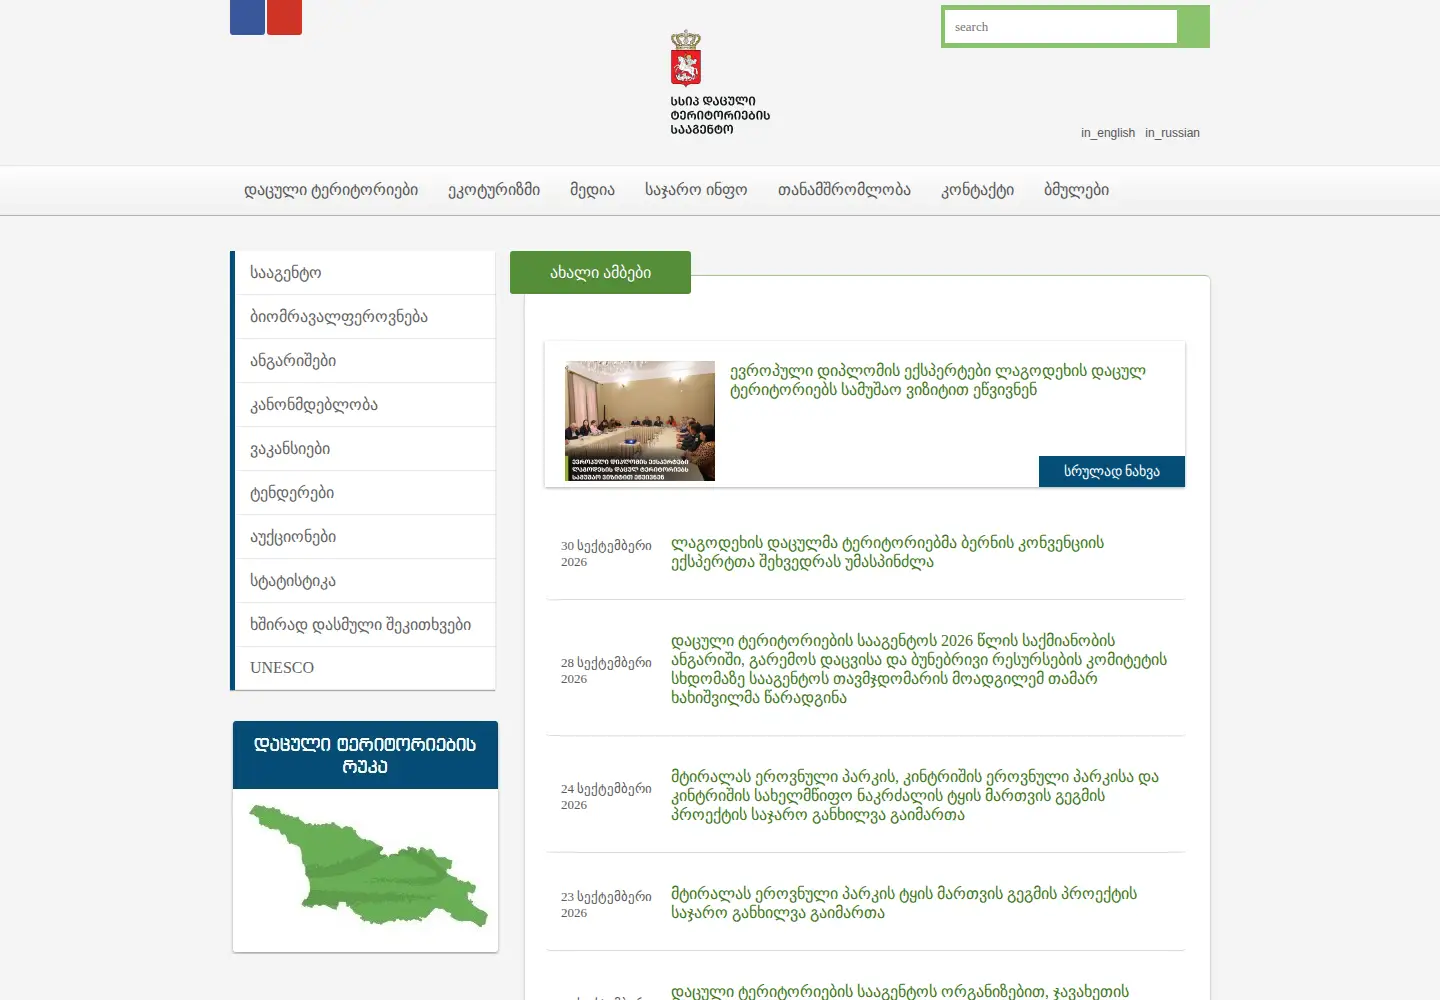Viewport: 1440px width, 1000px height.
Task: Select აუქციონები in sidebar
Action: pos(365,537)
